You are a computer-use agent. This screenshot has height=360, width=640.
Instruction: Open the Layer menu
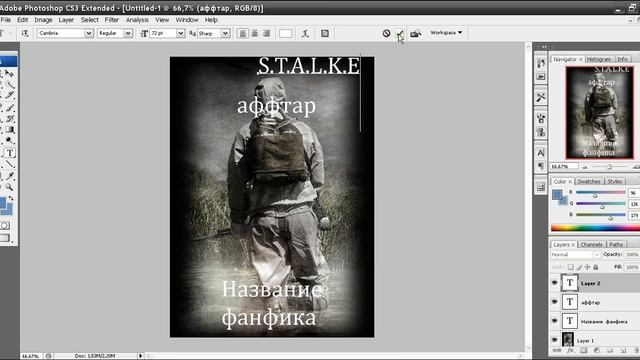pos(66,20)
